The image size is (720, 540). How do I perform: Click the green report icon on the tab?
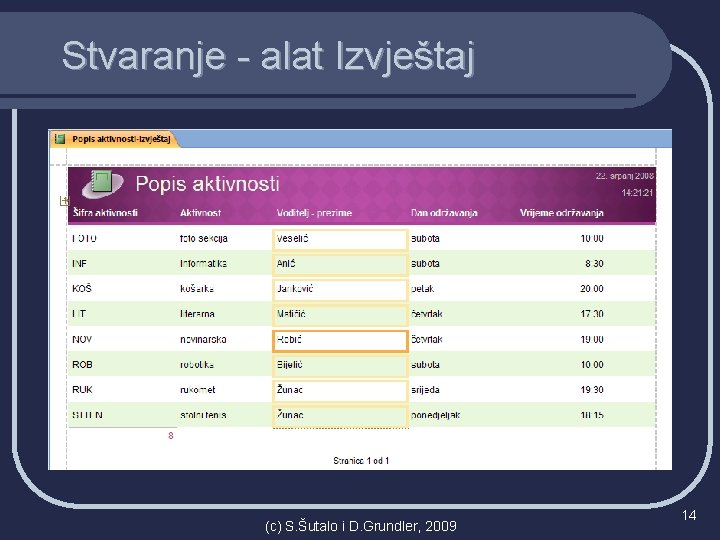click(x=60, y=139)
